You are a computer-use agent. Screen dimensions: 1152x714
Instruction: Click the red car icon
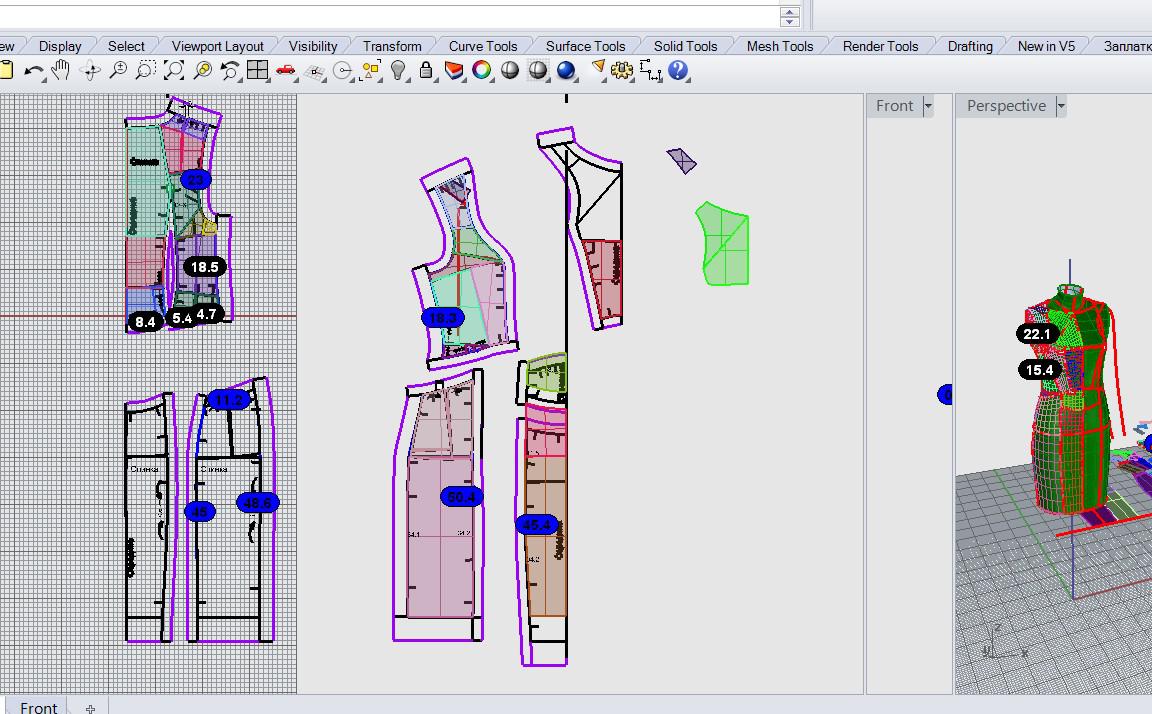(x=286, y=71)
